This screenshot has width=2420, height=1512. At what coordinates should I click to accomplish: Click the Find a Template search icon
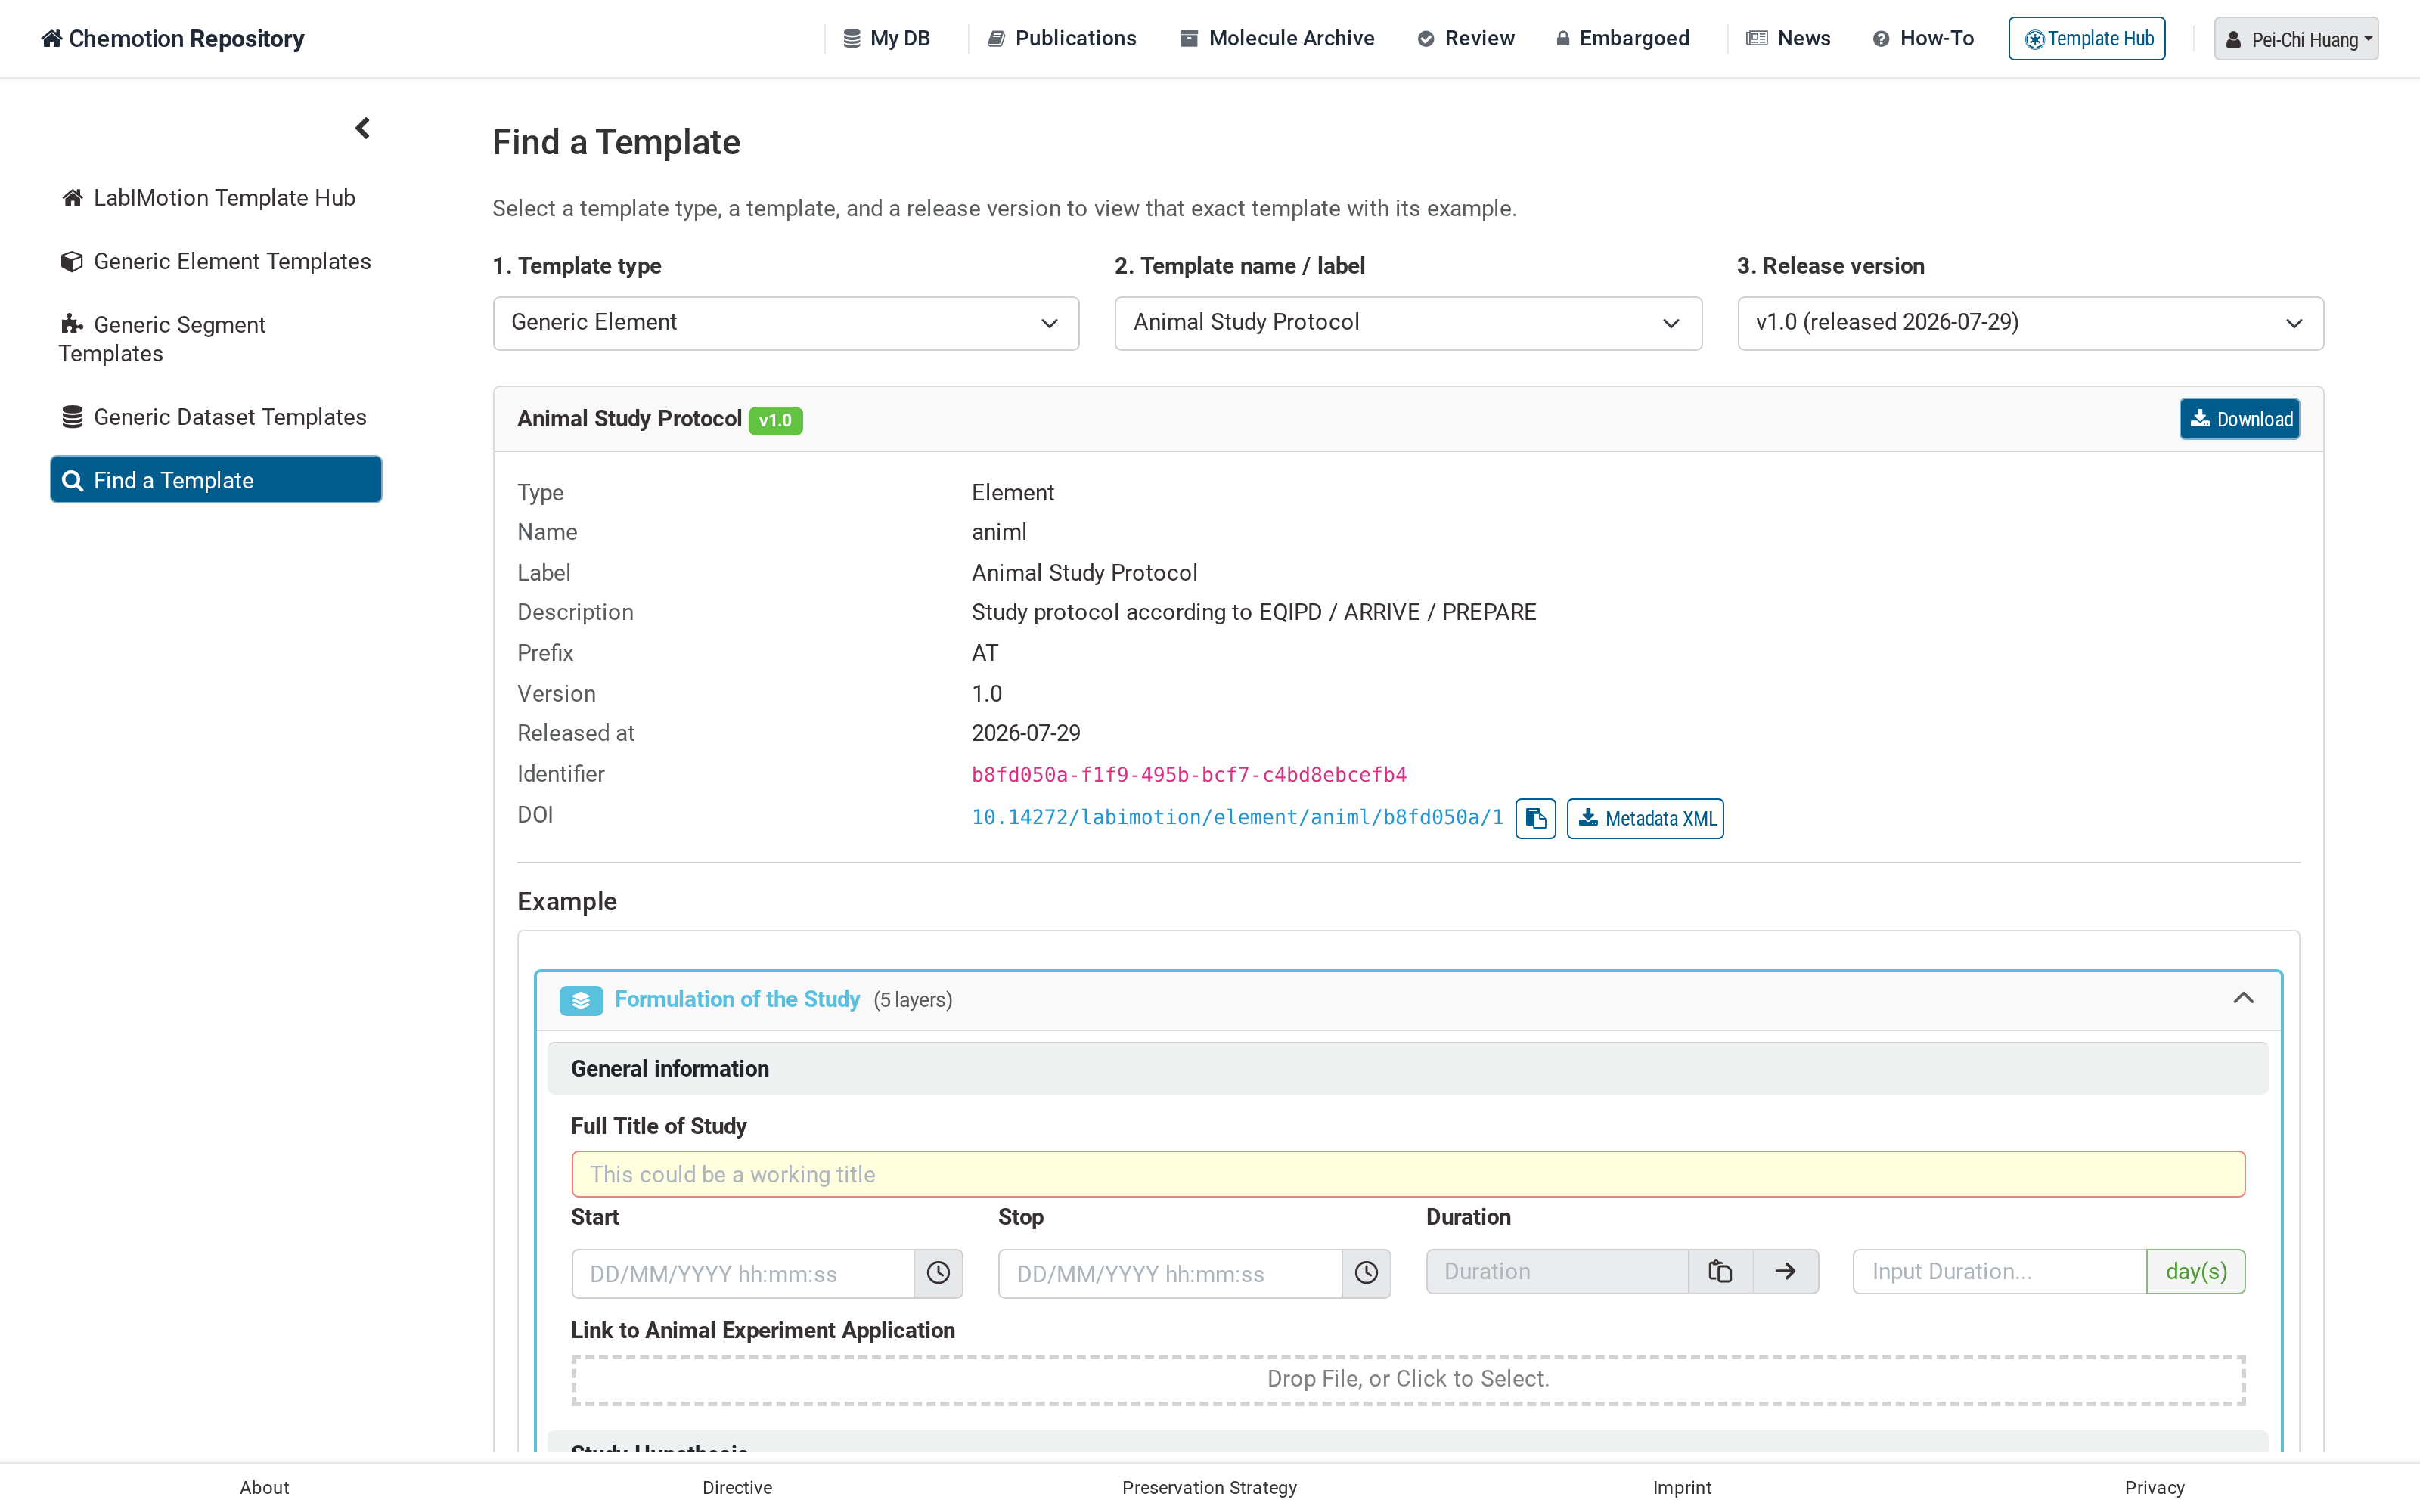coord(72,481)
